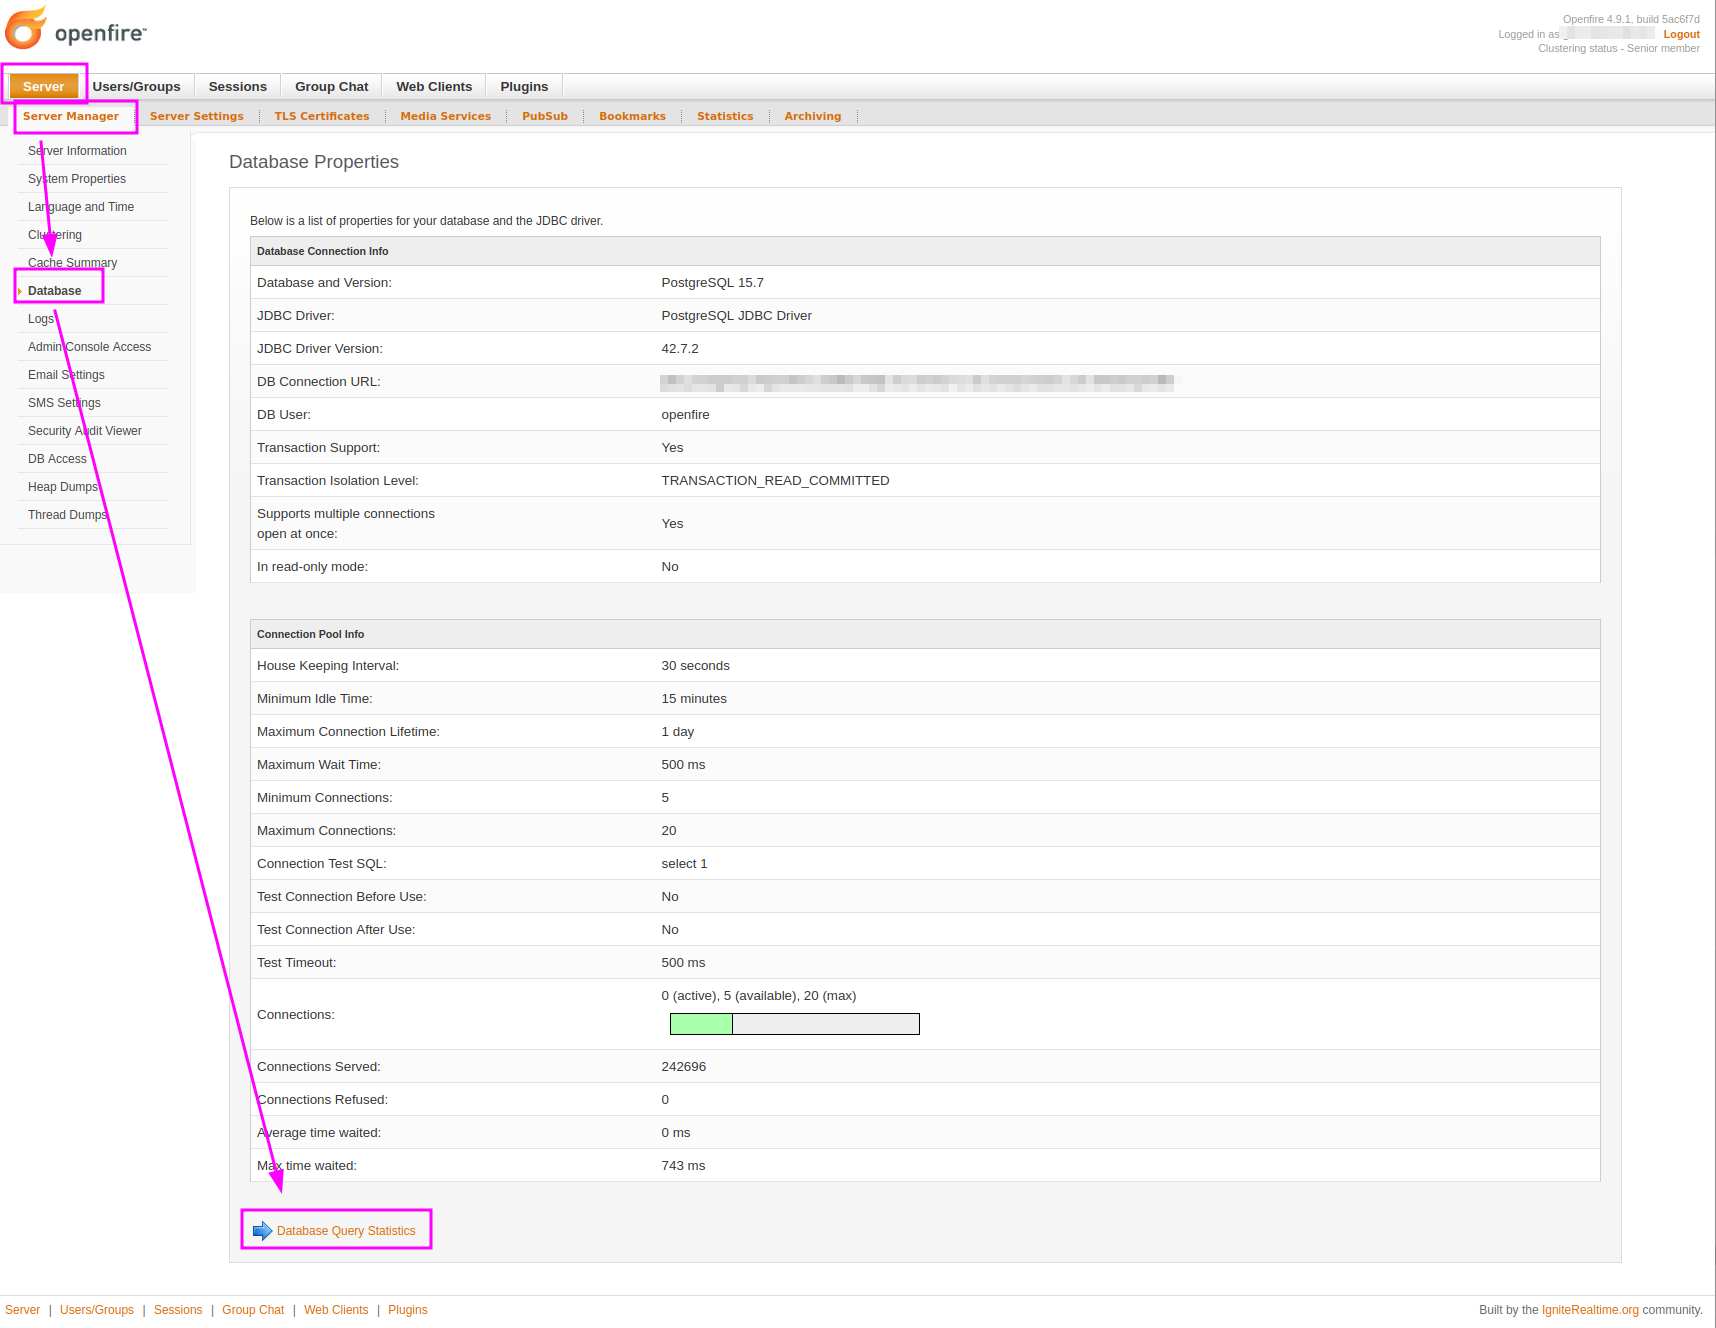Select the Plugins tab
Image resolution: width=1716 pixels, height=1328 pixels.
[x=524, y=87]
